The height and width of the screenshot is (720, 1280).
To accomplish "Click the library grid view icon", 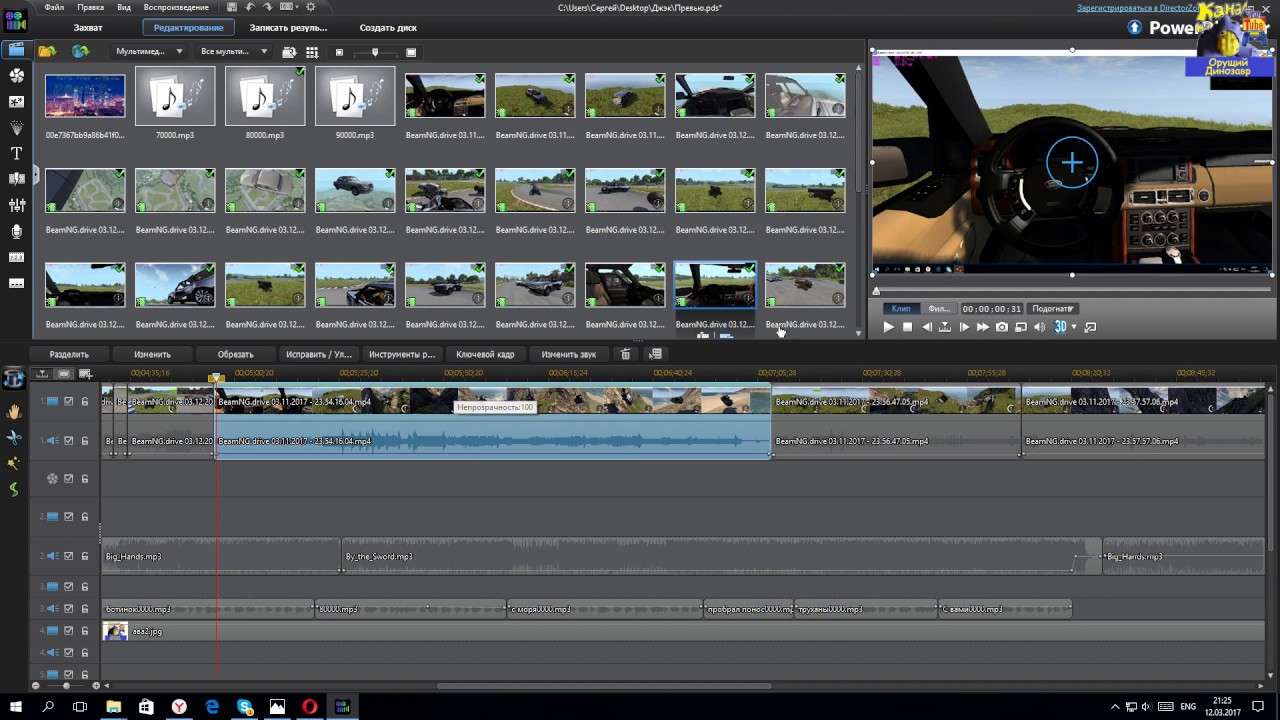I will click(x=312, y=52).
